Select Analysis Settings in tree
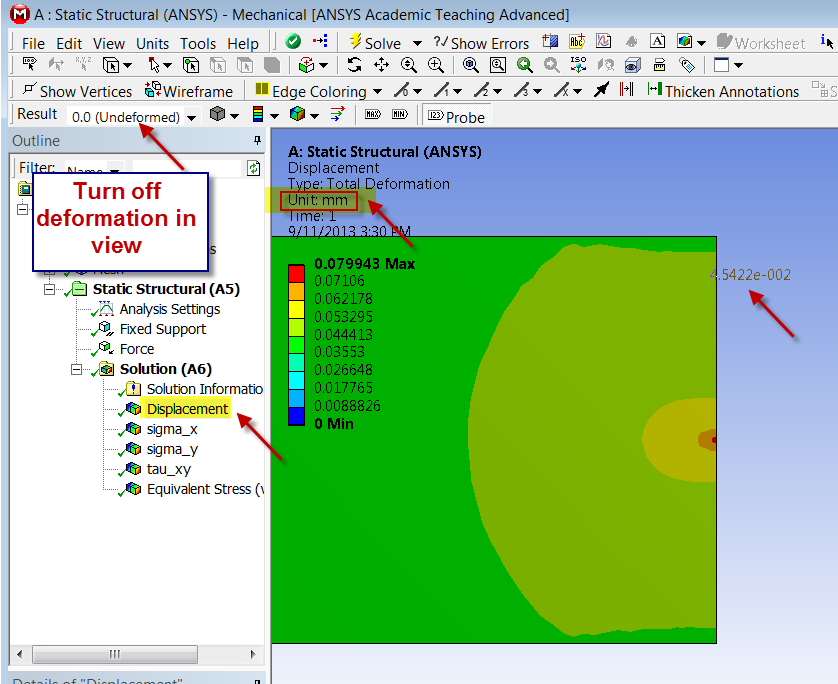Image resolution: width=838 pixels, height=684 pixels. pos(169,309)
